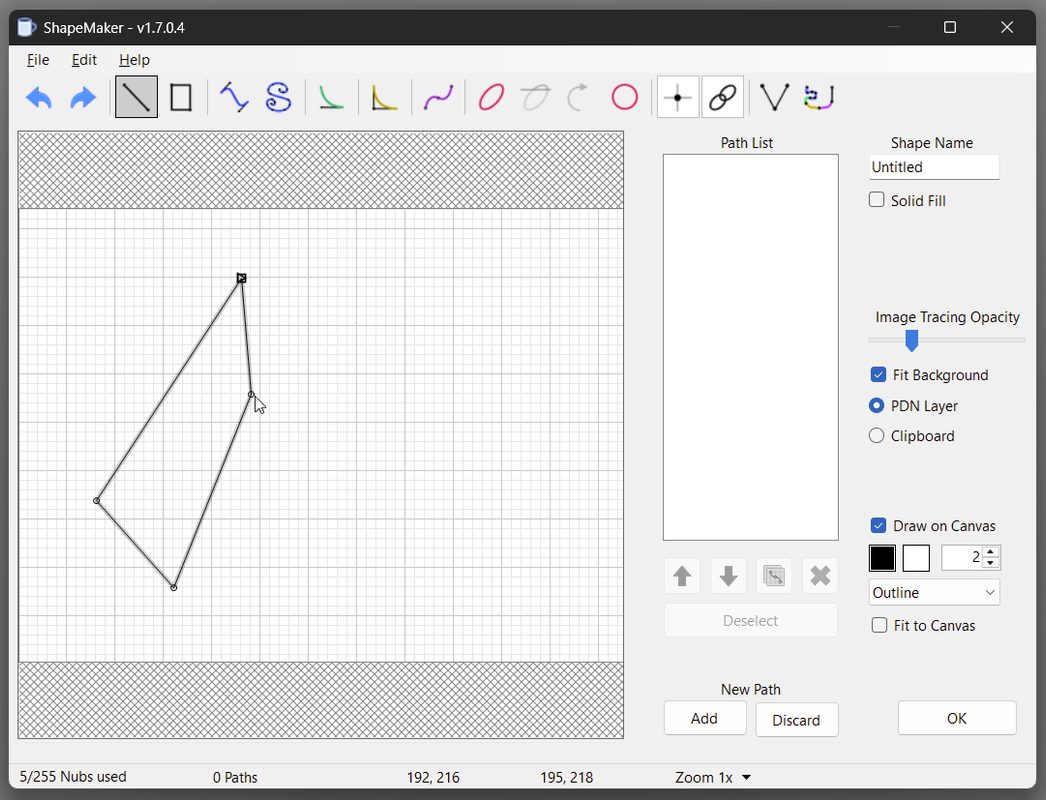This screenshot has height=800, width=1046.
Task: Select the PDN Layer radio button
Action: [x=877, y=406]
